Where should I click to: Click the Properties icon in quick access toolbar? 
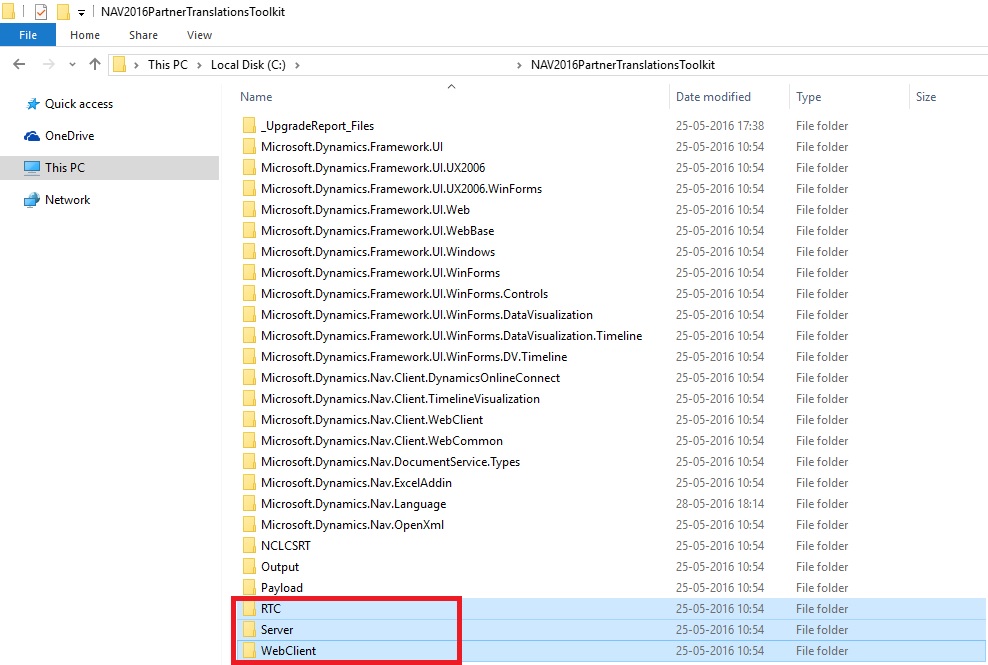pyautogui.click(x=41, y=11)
